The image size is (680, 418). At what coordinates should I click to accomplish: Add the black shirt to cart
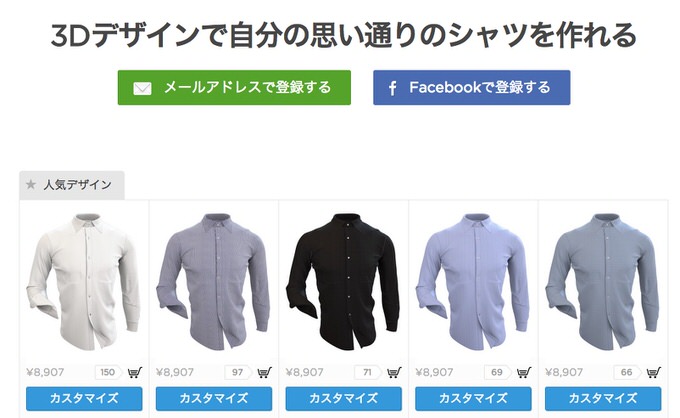click(394, 372)
